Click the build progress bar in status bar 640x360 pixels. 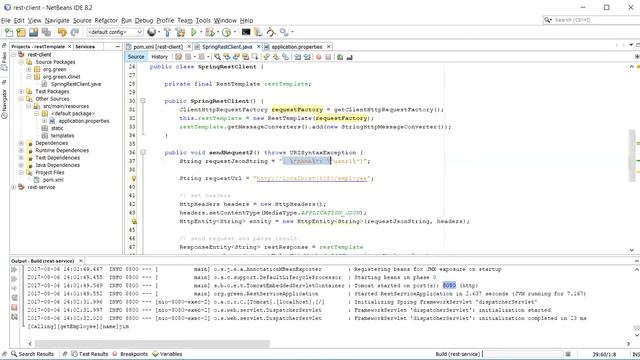[523, 354]
